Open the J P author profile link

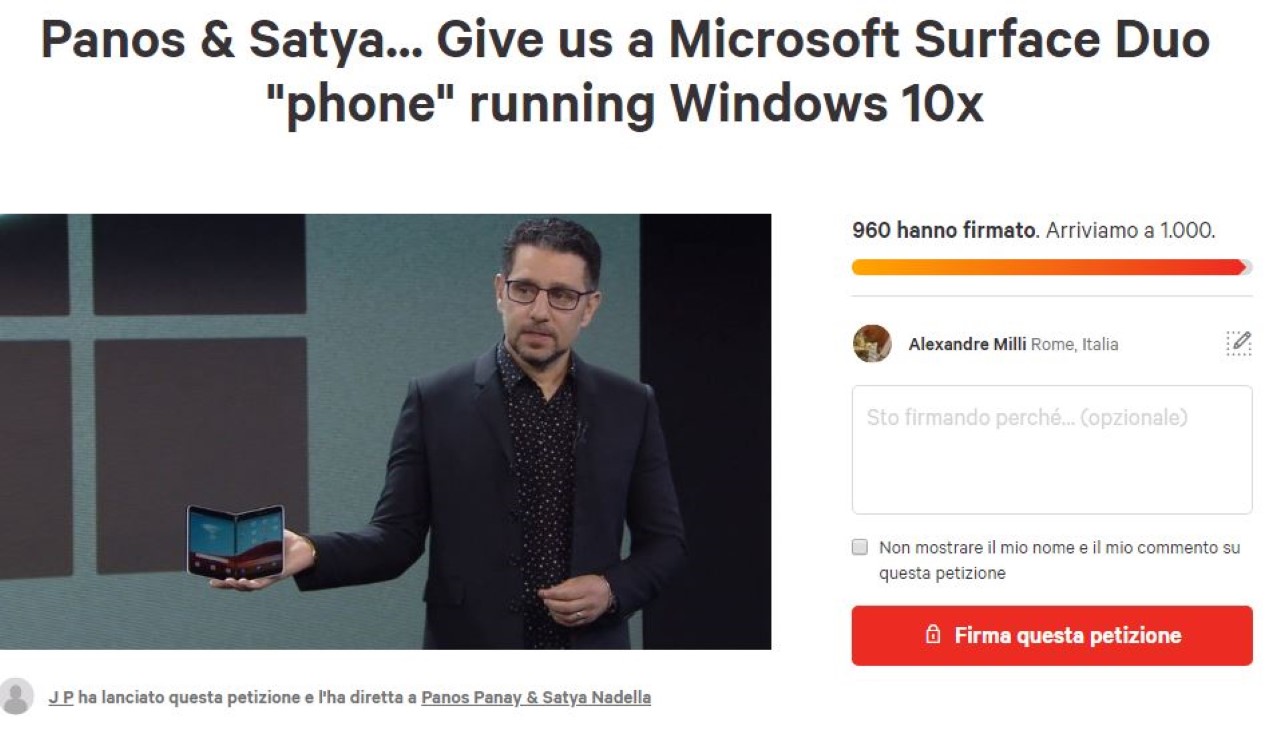61,697
